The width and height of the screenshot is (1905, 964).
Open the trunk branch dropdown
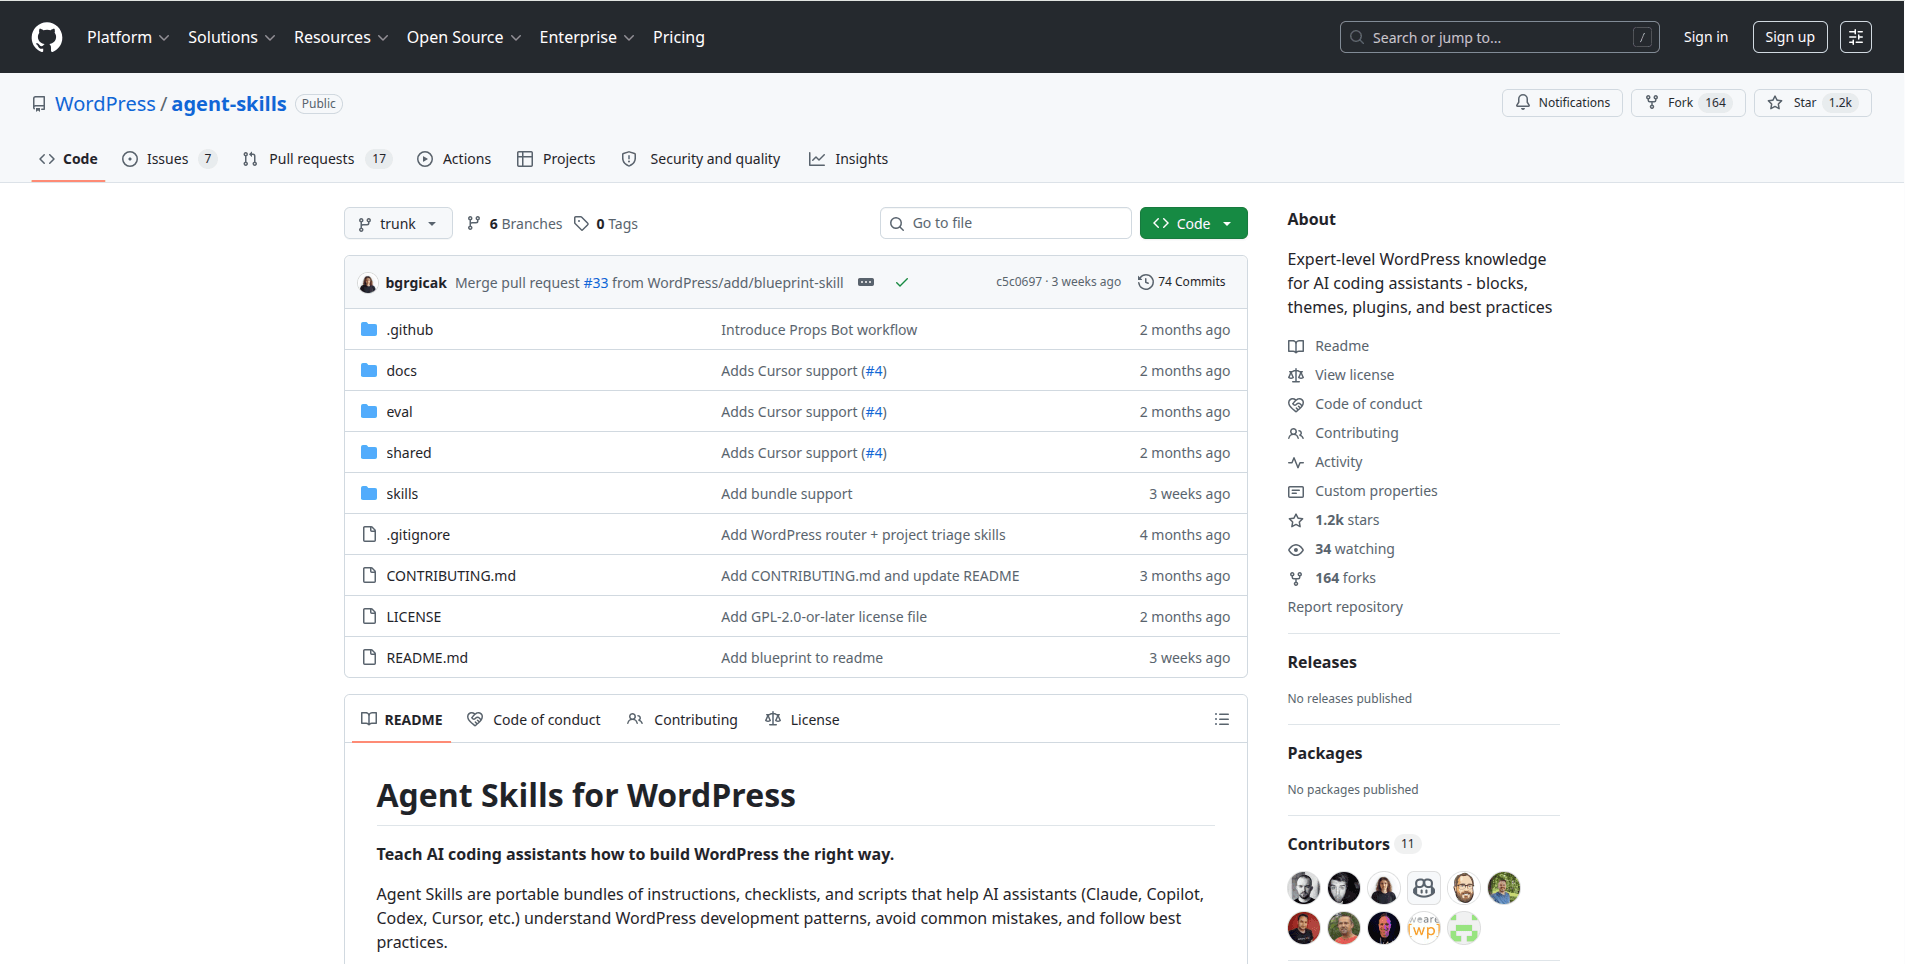click(x=397, y=223)
